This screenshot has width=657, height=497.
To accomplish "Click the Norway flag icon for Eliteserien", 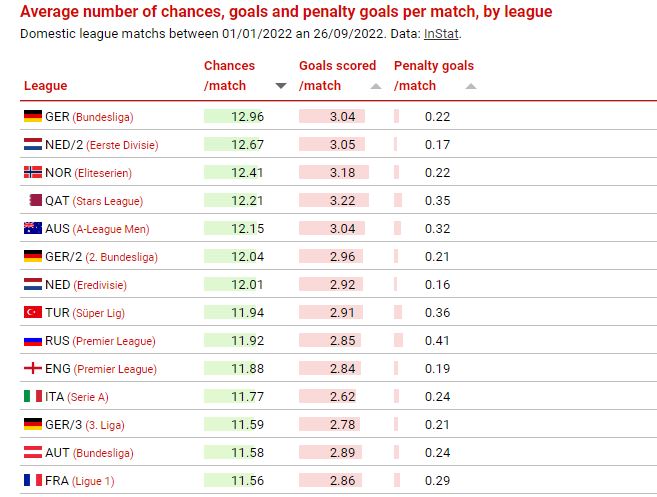I will pyautogui.click(x=32, y=173).
